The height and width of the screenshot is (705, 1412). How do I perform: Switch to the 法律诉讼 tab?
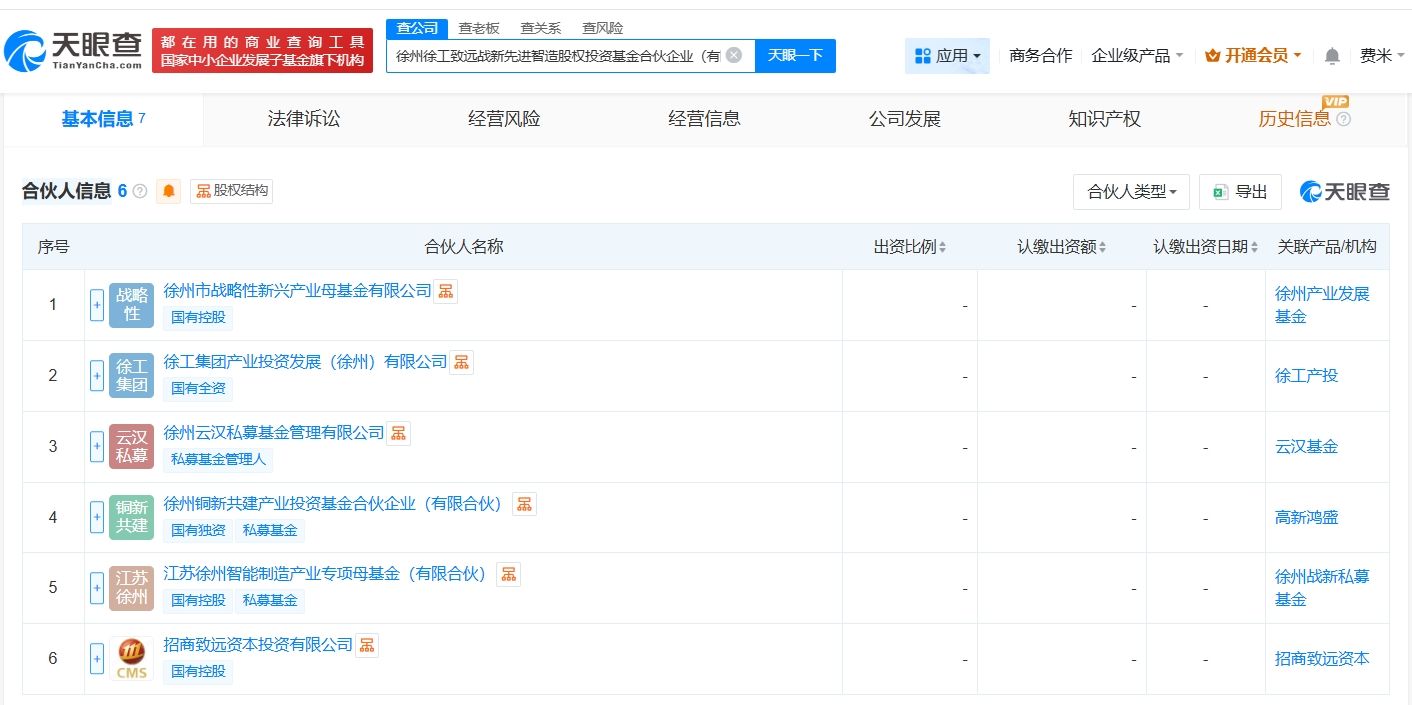point(304,119)
